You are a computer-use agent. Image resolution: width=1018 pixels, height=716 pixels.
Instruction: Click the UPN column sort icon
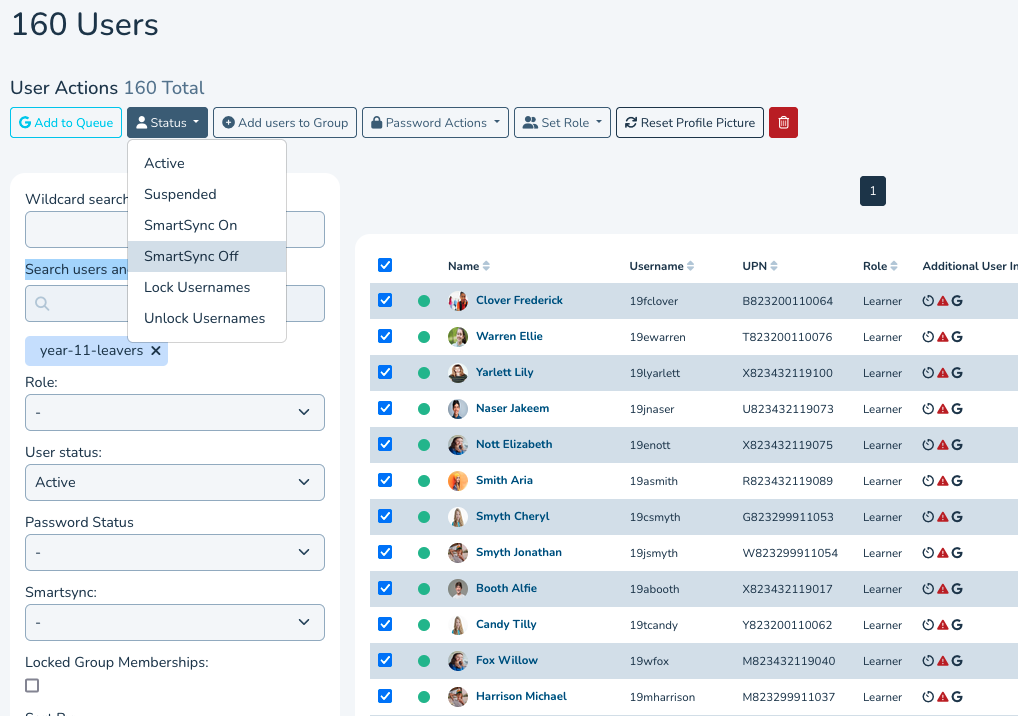(x=774, y=266)
